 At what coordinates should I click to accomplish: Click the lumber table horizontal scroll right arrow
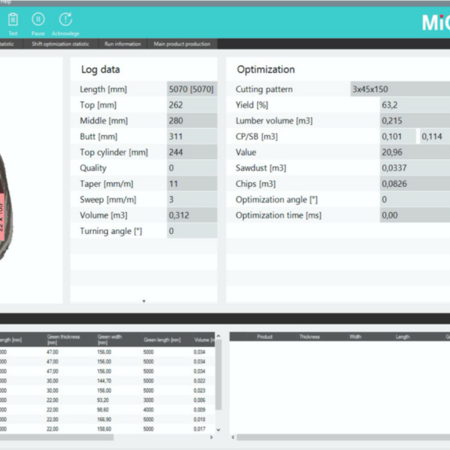tap(211, 437)
